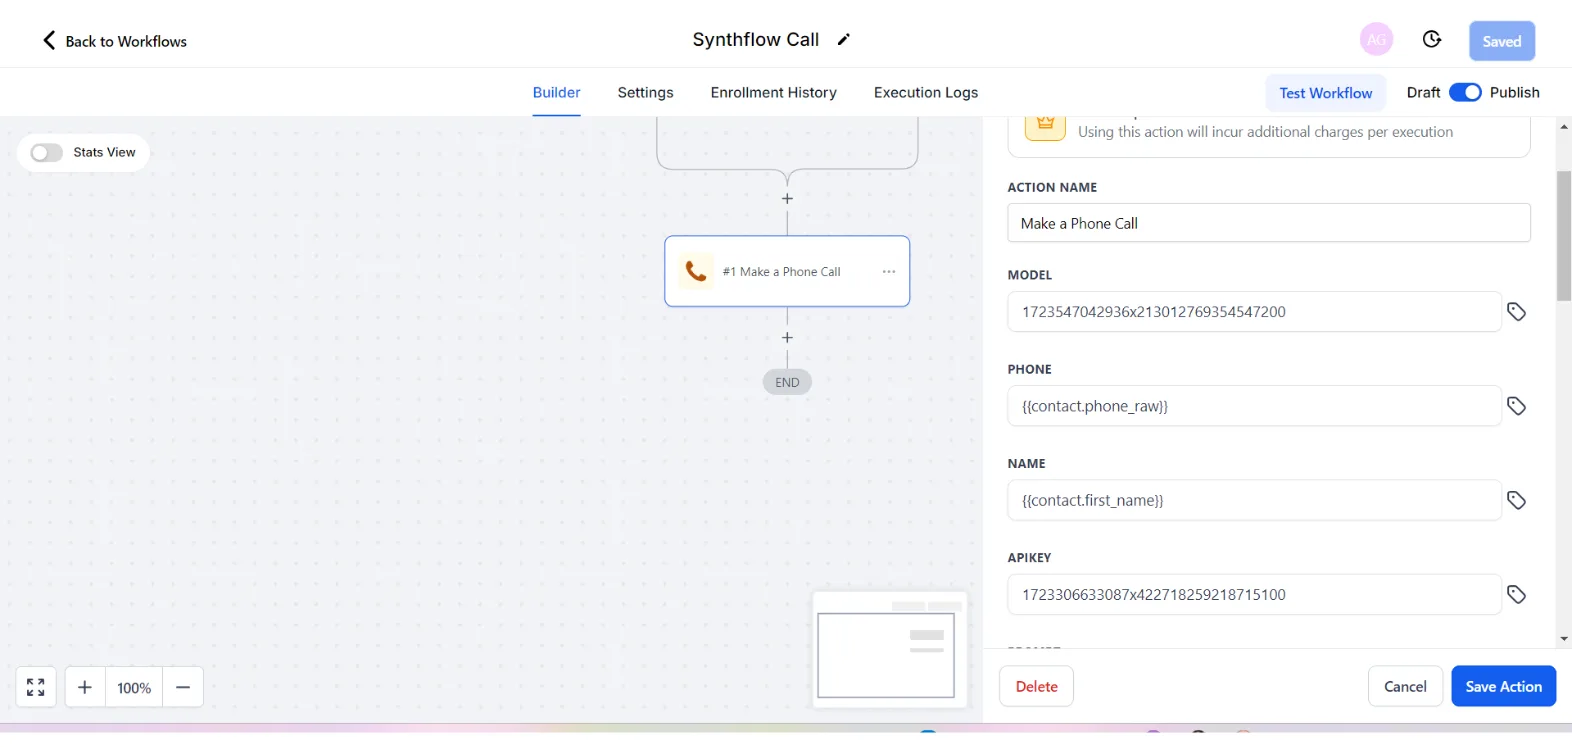Image resolution: width=1572 pixels, height=747 pixels.
Task: Click into the Action Name input field
Action: 1268,223
